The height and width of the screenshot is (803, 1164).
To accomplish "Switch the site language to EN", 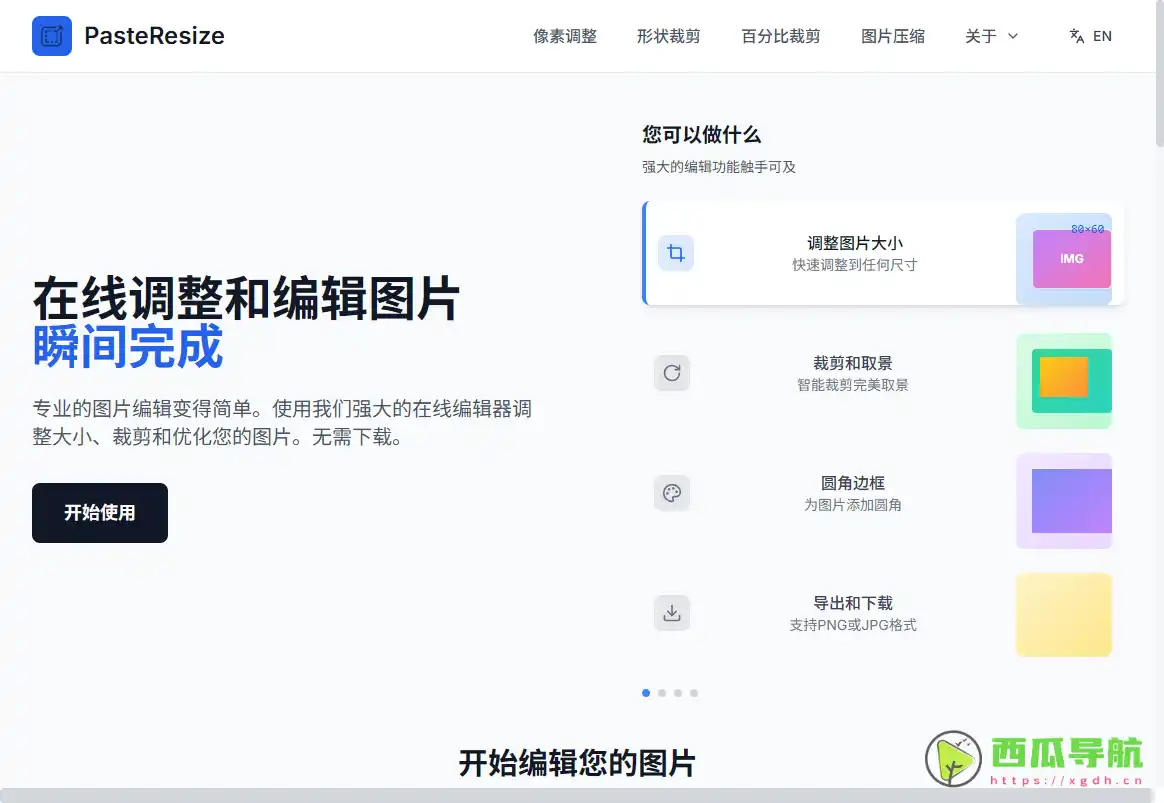I will click(1103, 36).
